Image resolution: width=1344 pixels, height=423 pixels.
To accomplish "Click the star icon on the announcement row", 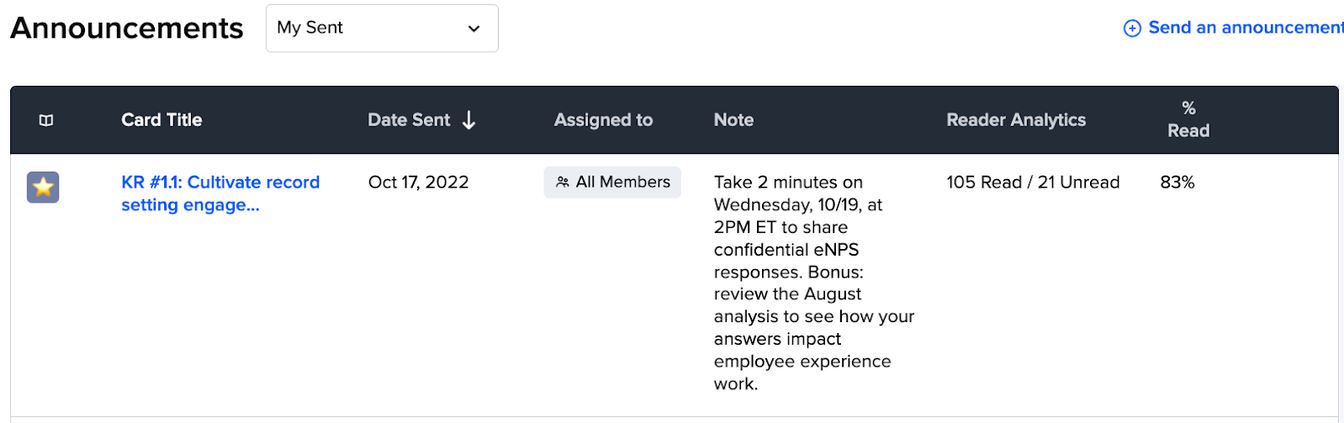I will click(x=43, y=187).
